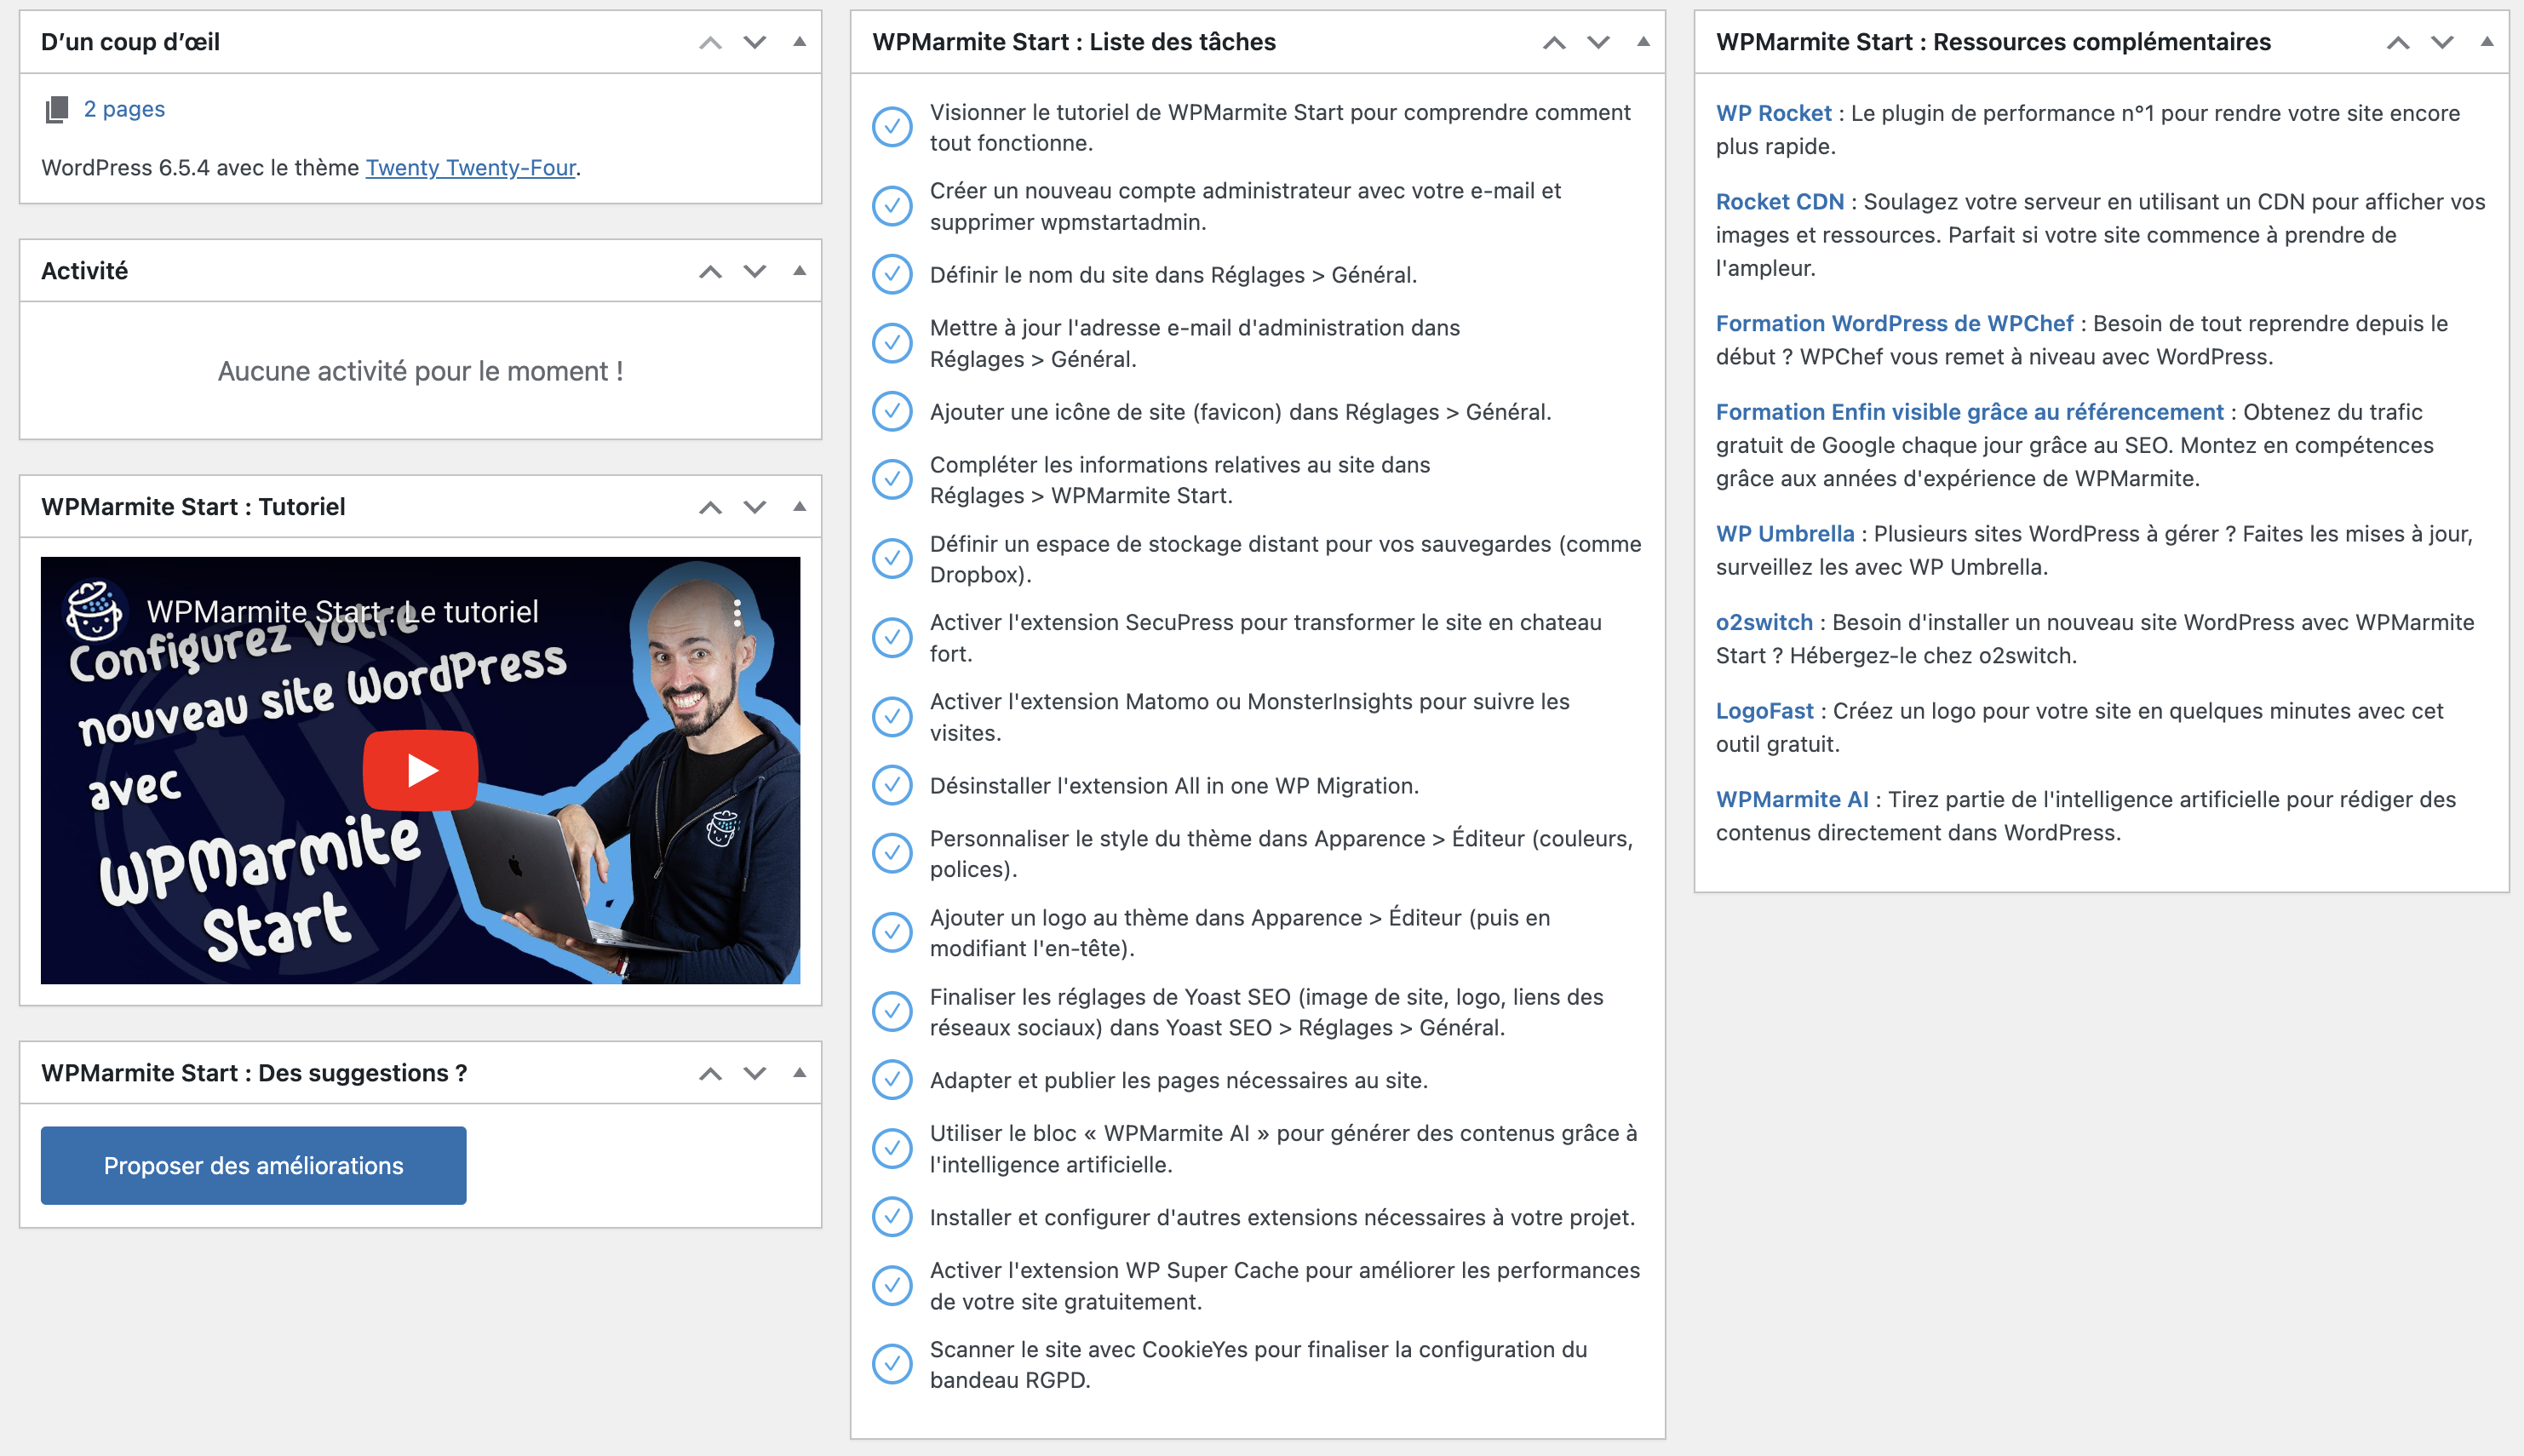
Task: Click the 'Activité' panel heading
Action: pyautogui.click(x=84, y=271)
